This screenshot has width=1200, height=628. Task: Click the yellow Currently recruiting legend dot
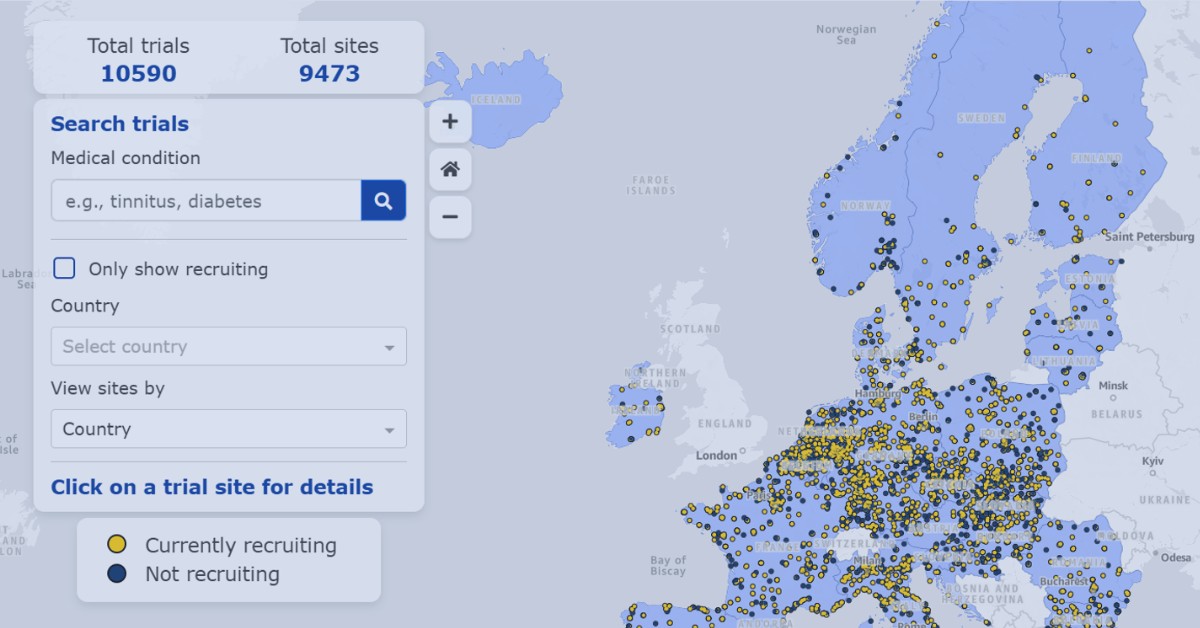tap(117, 545)
